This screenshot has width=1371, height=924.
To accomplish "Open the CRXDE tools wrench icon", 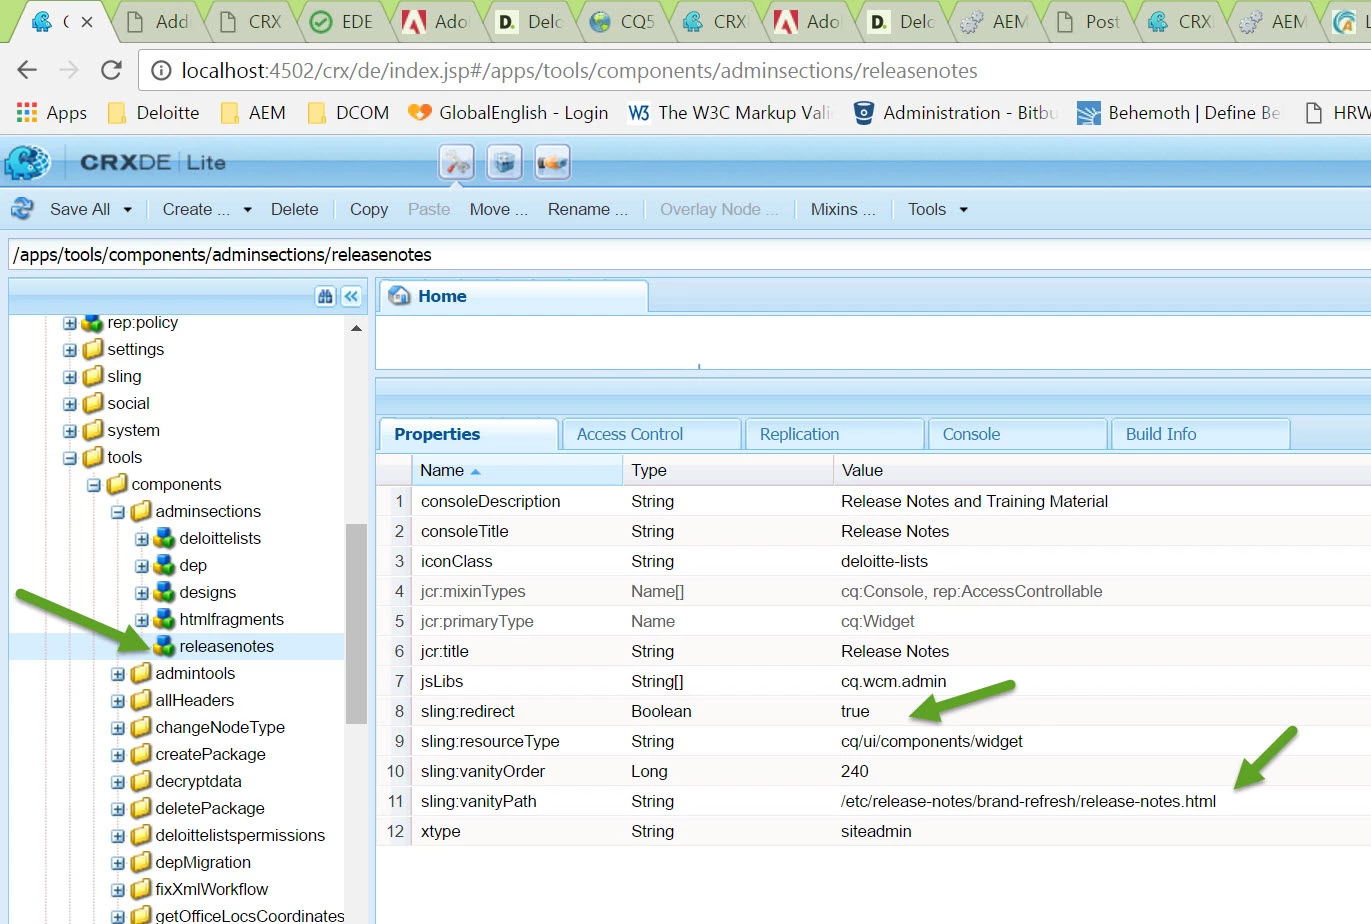I will [456, 162].
